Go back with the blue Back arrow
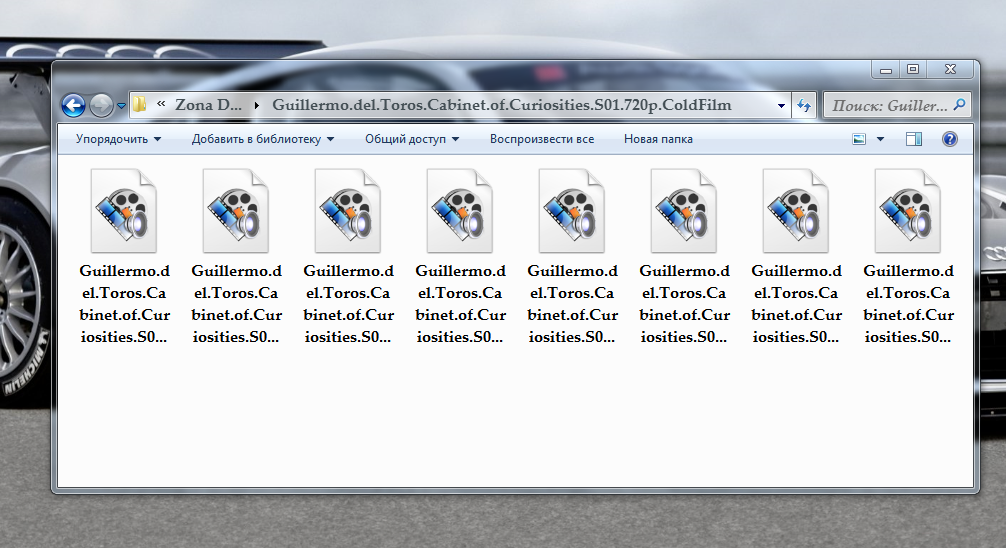 click(74, 105)
